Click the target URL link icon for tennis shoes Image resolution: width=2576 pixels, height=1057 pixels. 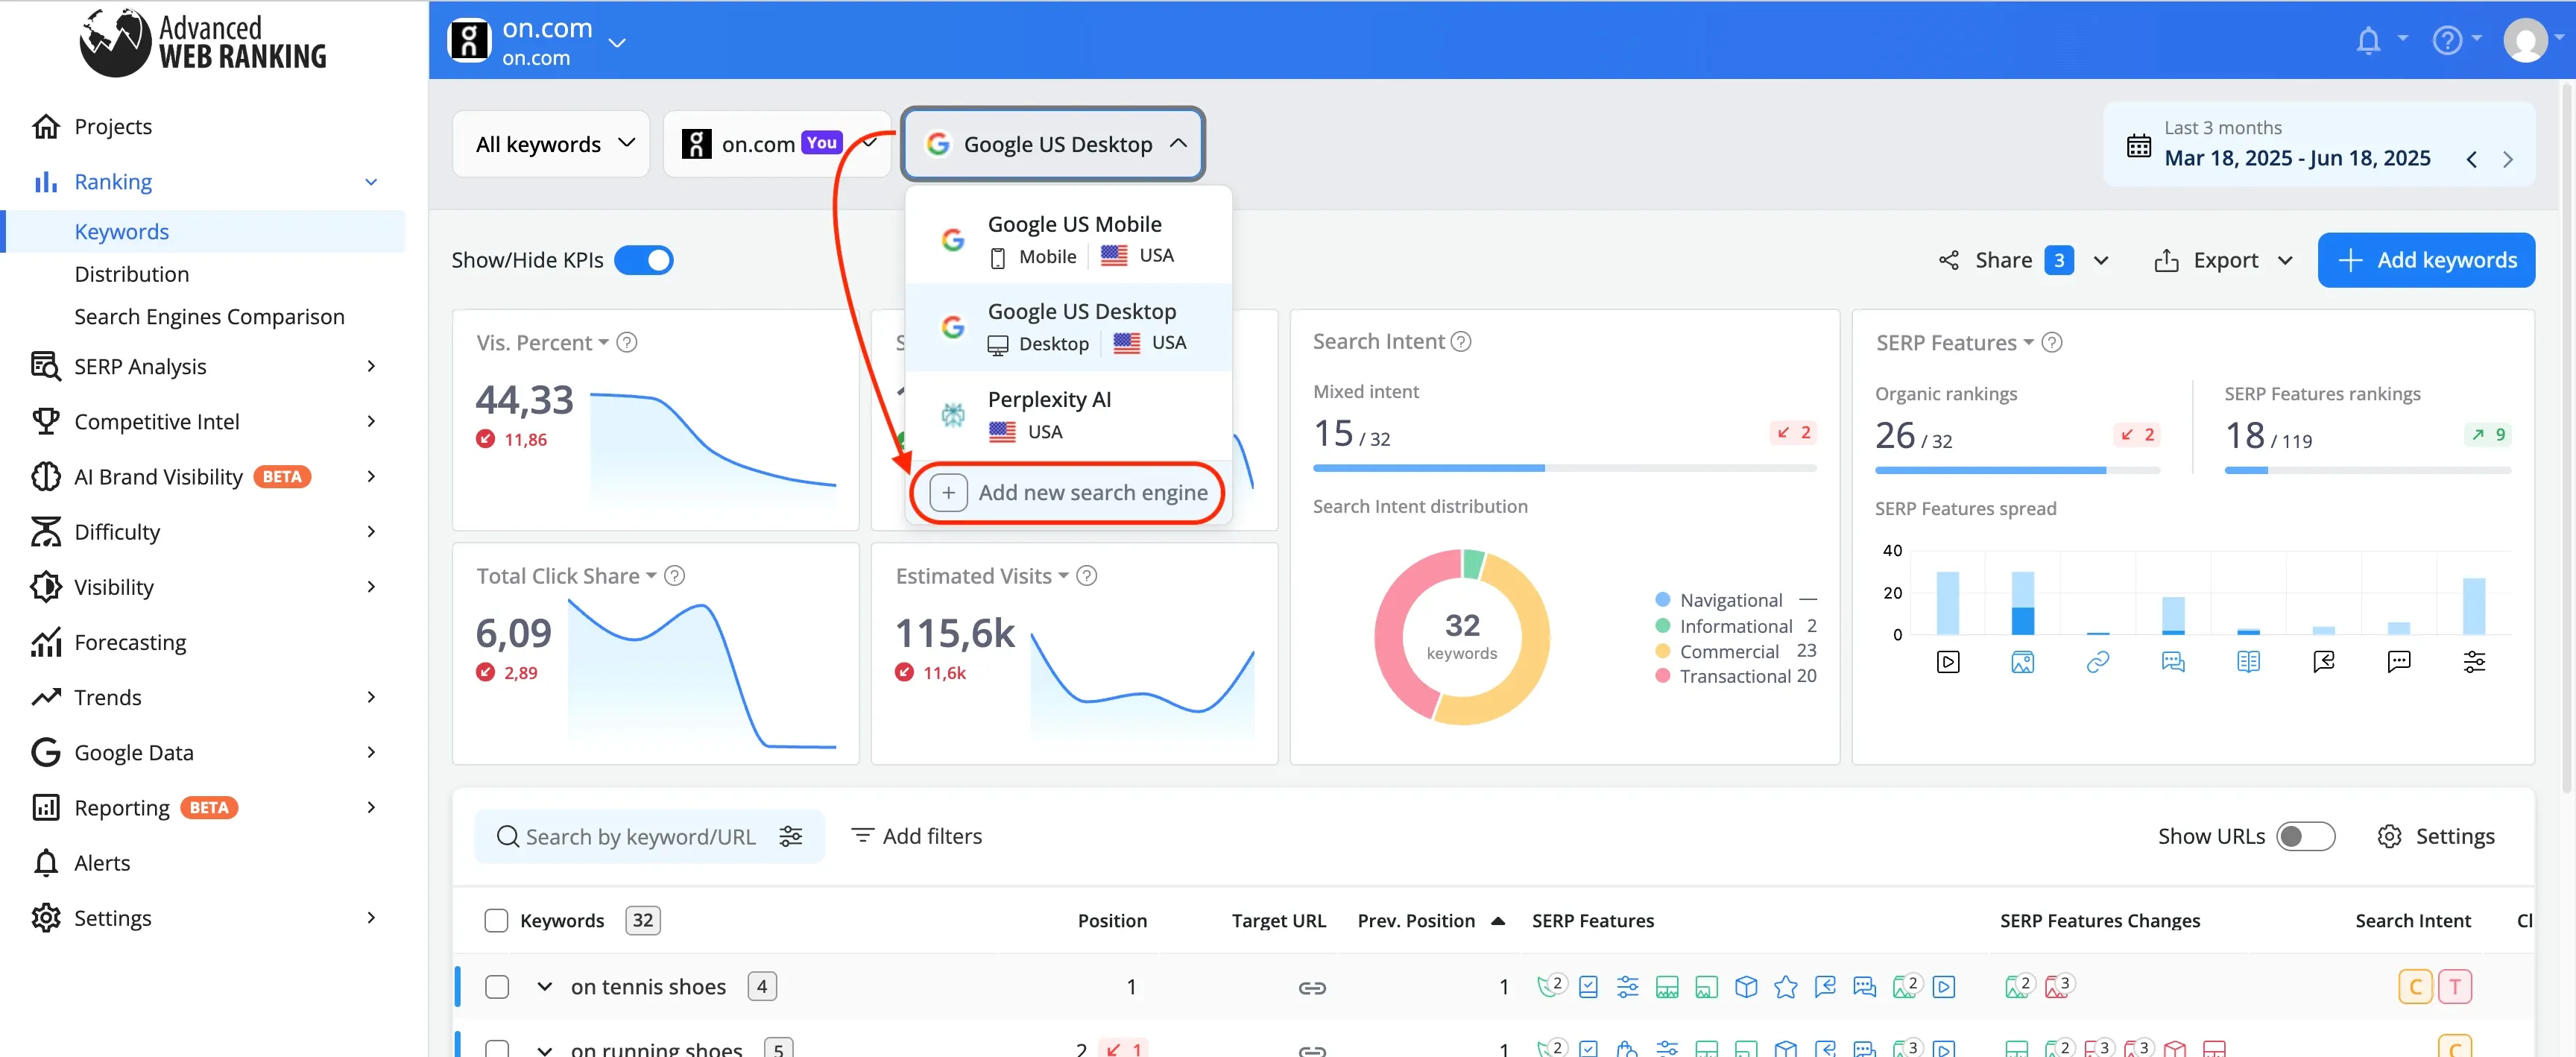tap(1311, 987)
